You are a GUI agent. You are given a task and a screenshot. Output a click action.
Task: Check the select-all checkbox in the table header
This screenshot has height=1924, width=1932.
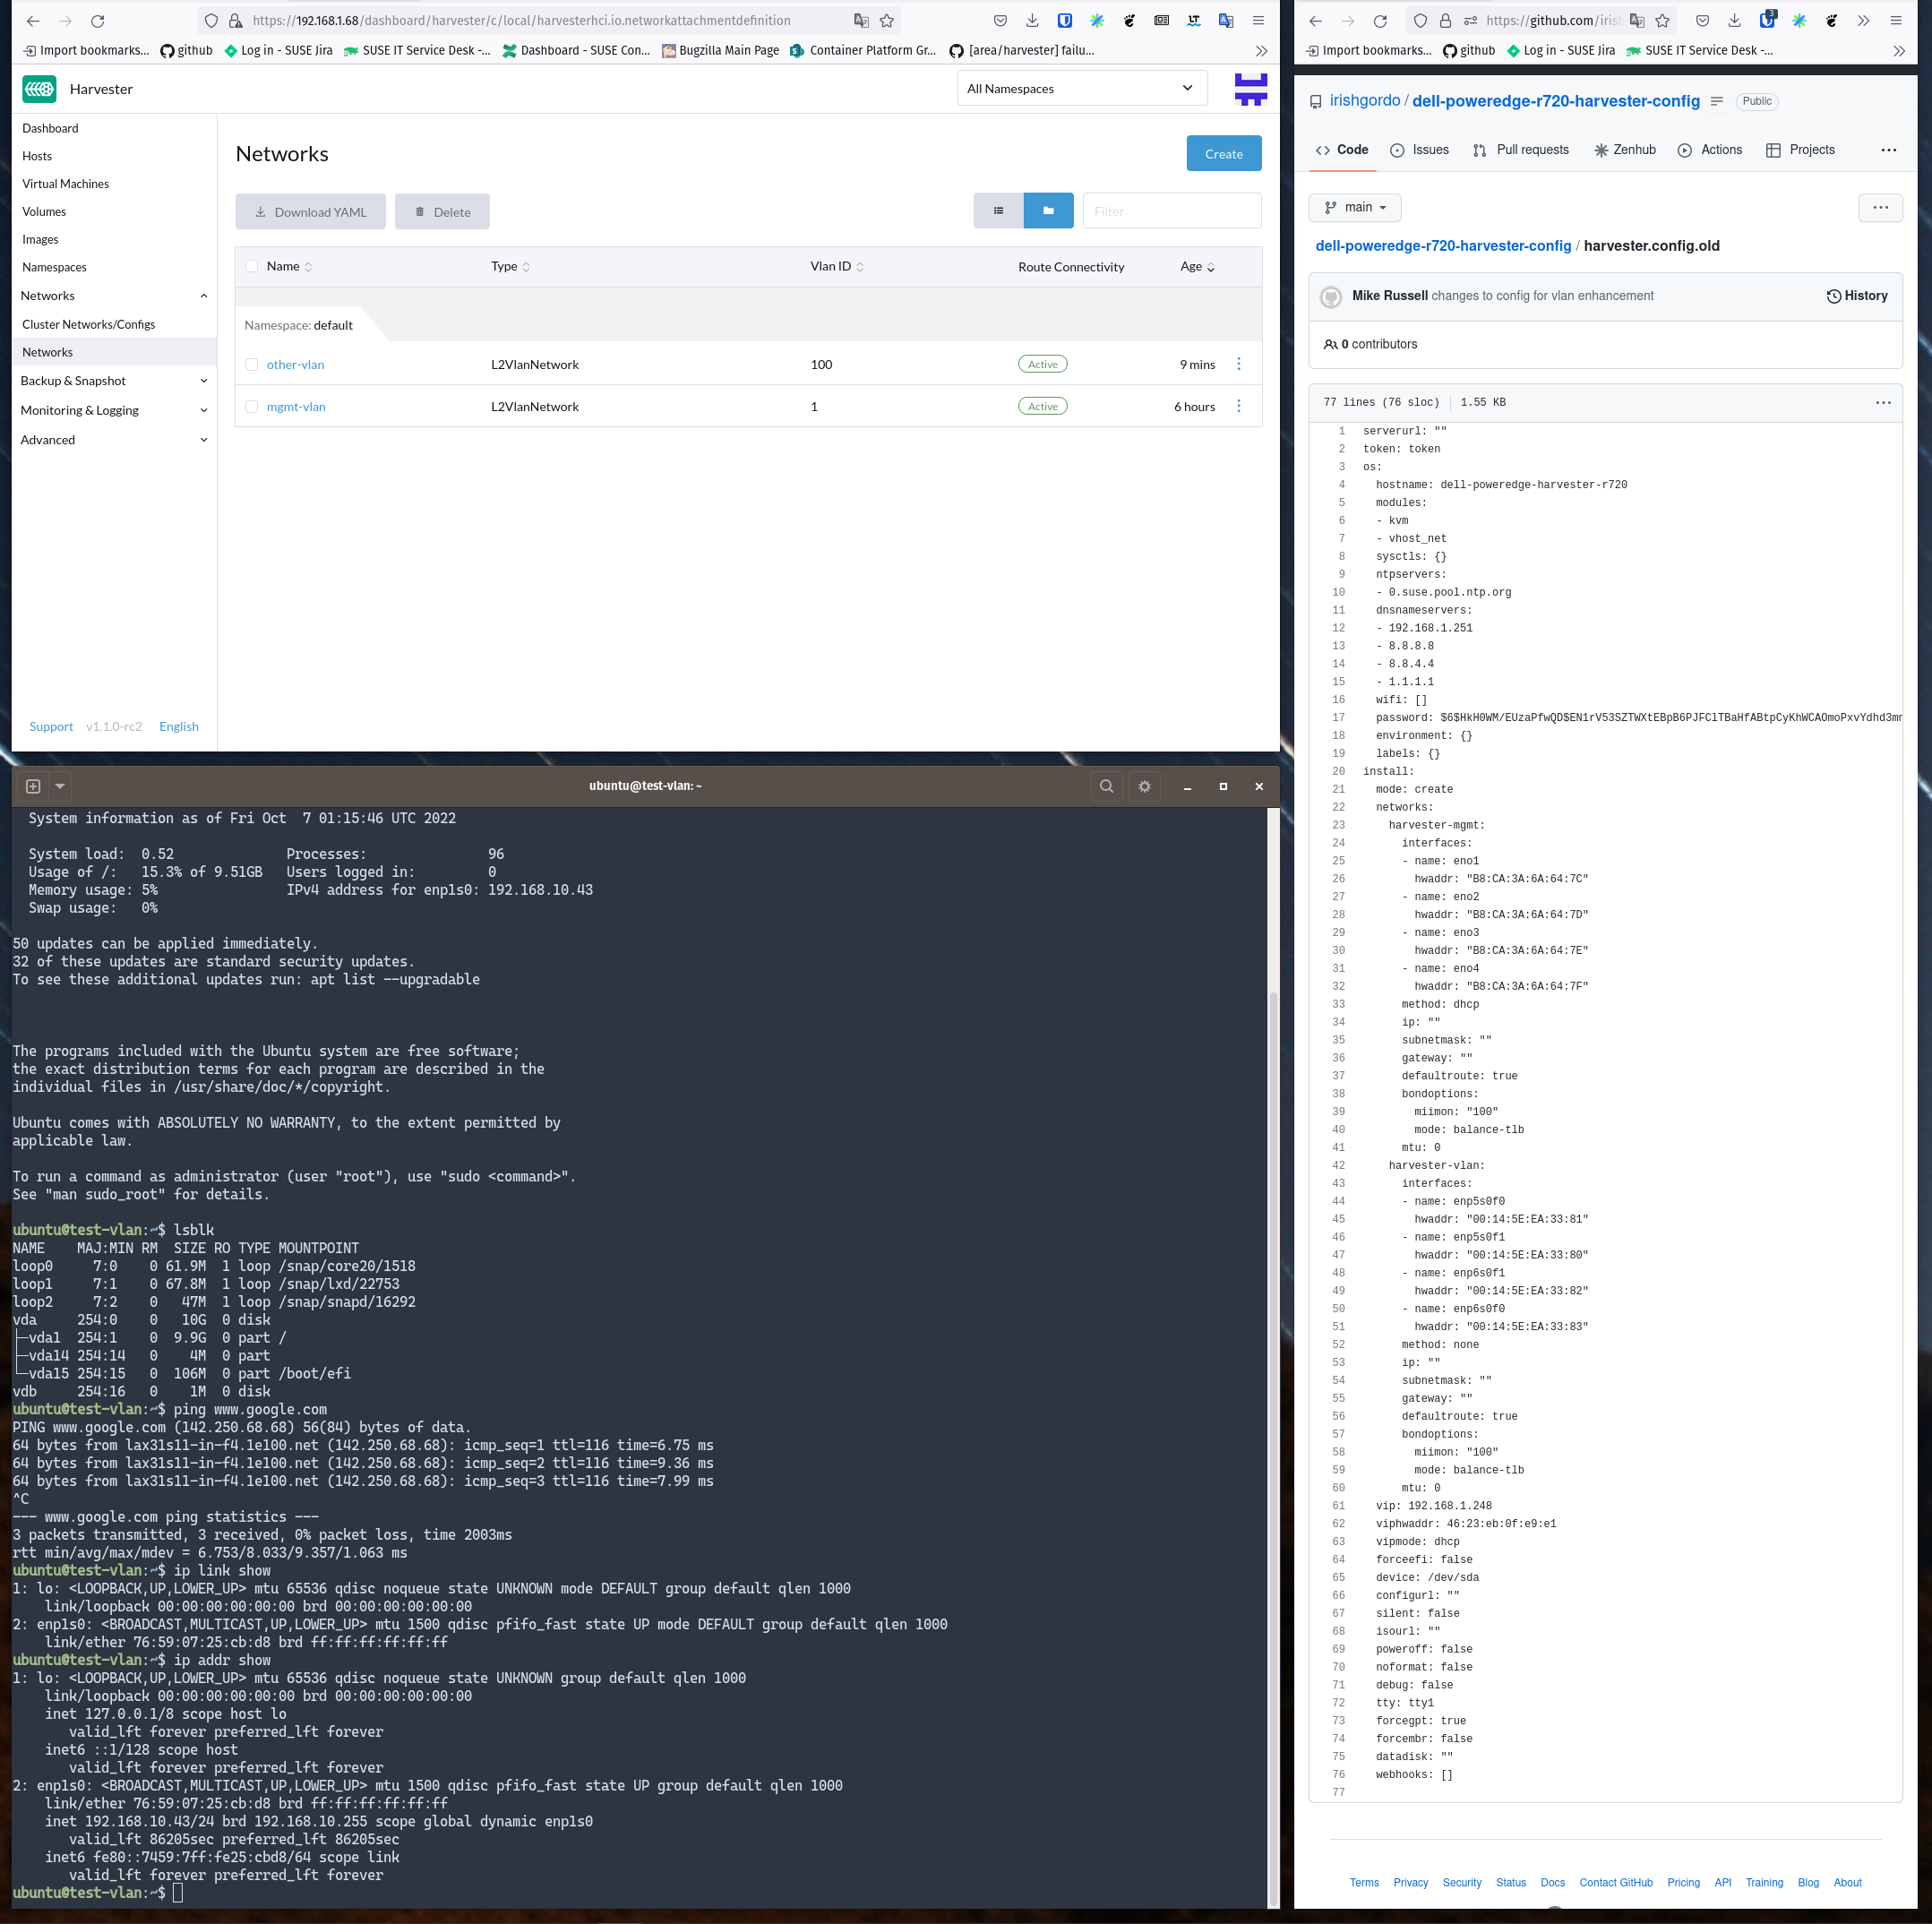(251, 266)
